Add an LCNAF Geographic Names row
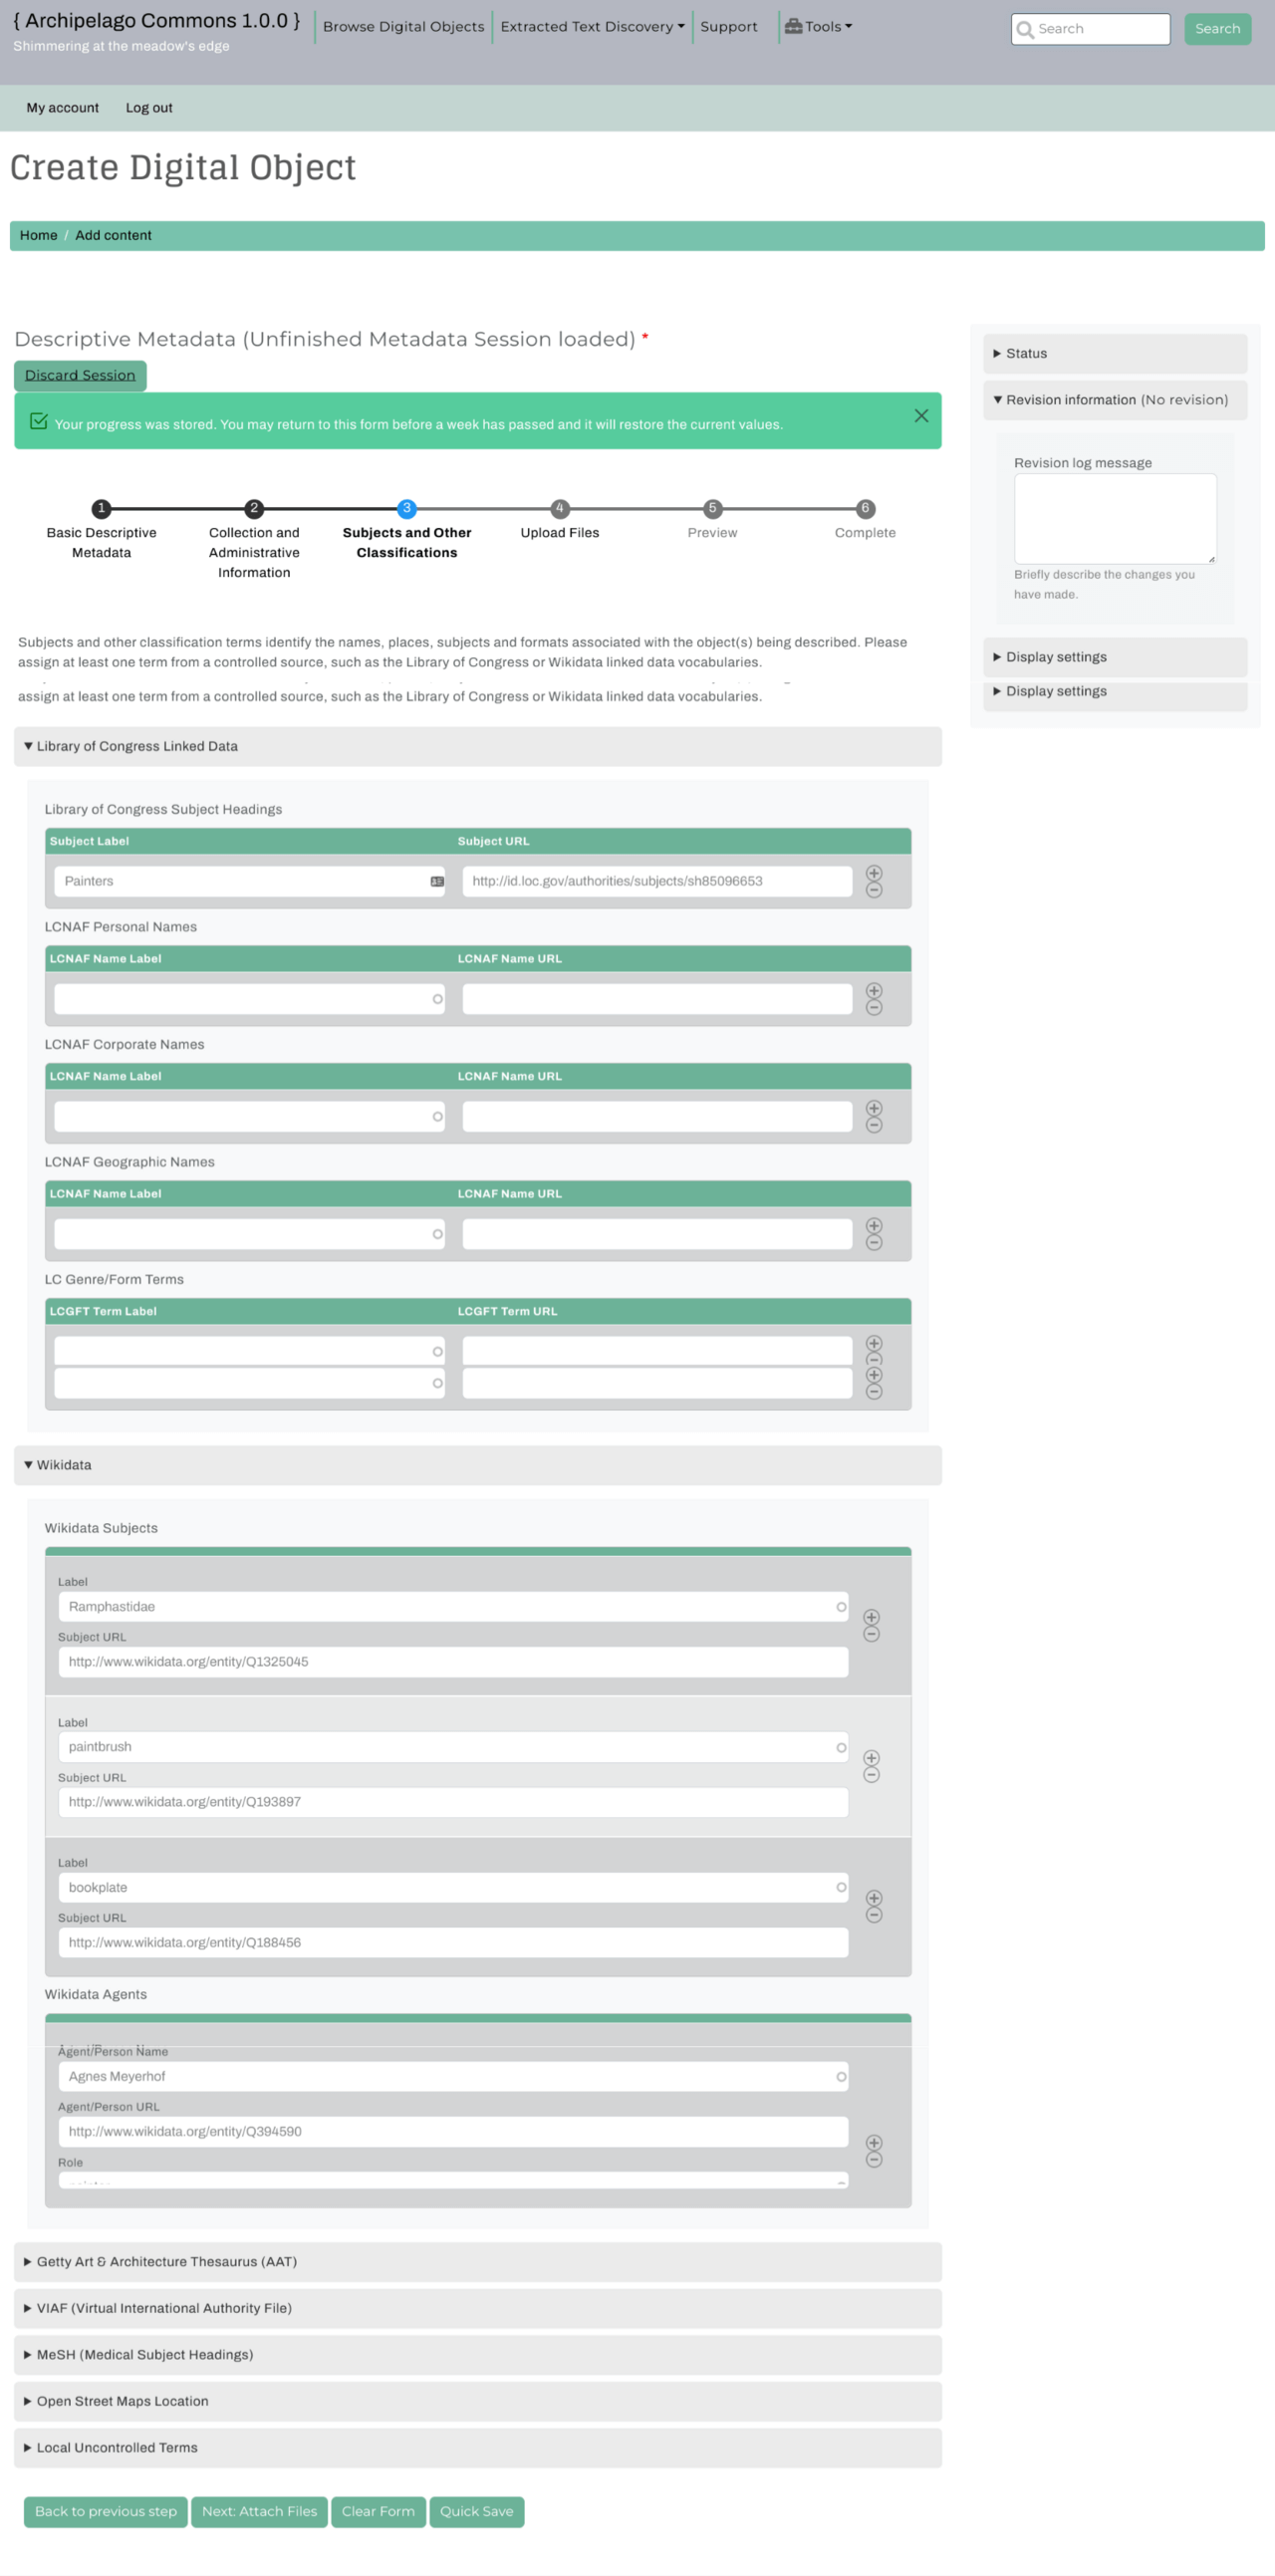This screenshot has height=2576, width=1275. (x=873, y=1225)
